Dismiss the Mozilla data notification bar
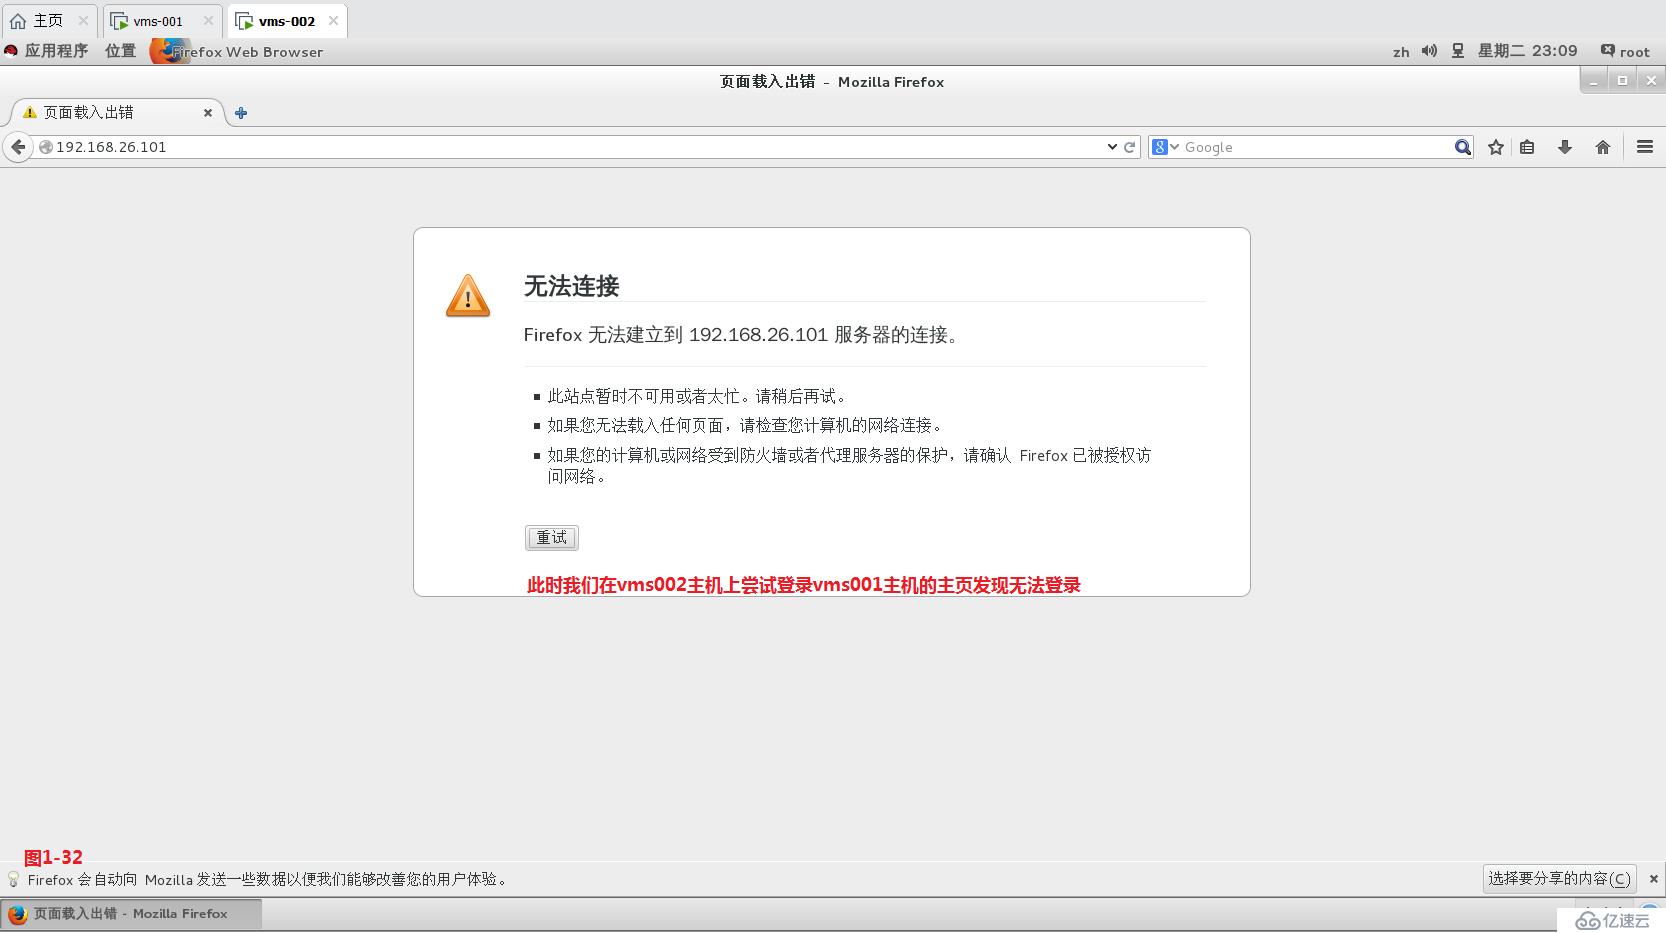 pos(1653,879)
